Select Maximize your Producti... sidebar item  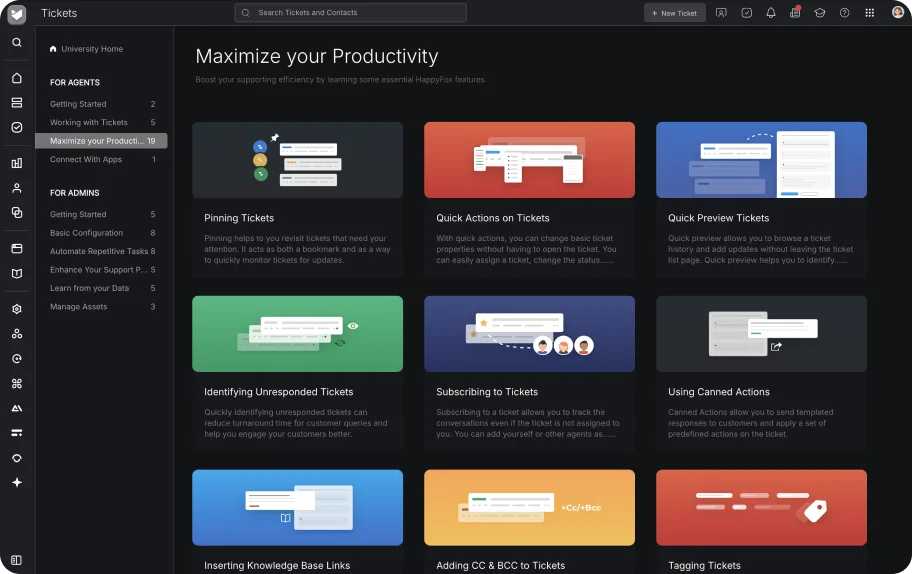tap(101, 141)
